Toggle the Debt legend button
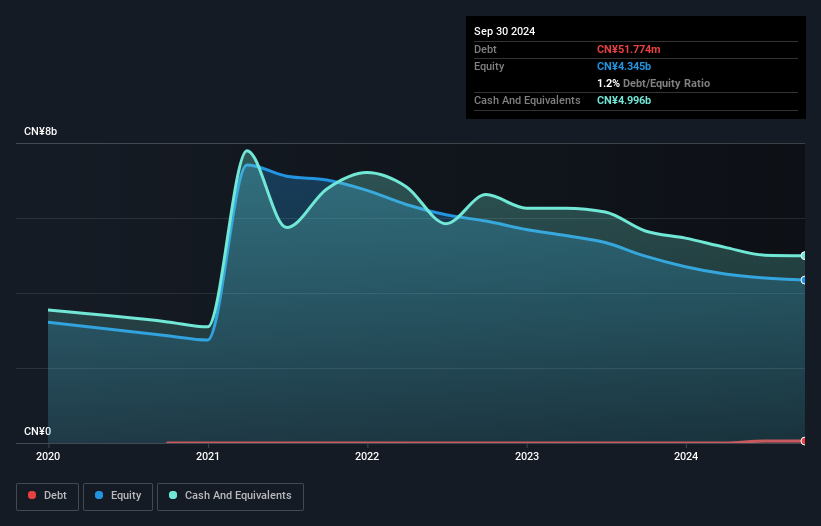The height and width of the screenshot is (526, 821). pos(48,496)
